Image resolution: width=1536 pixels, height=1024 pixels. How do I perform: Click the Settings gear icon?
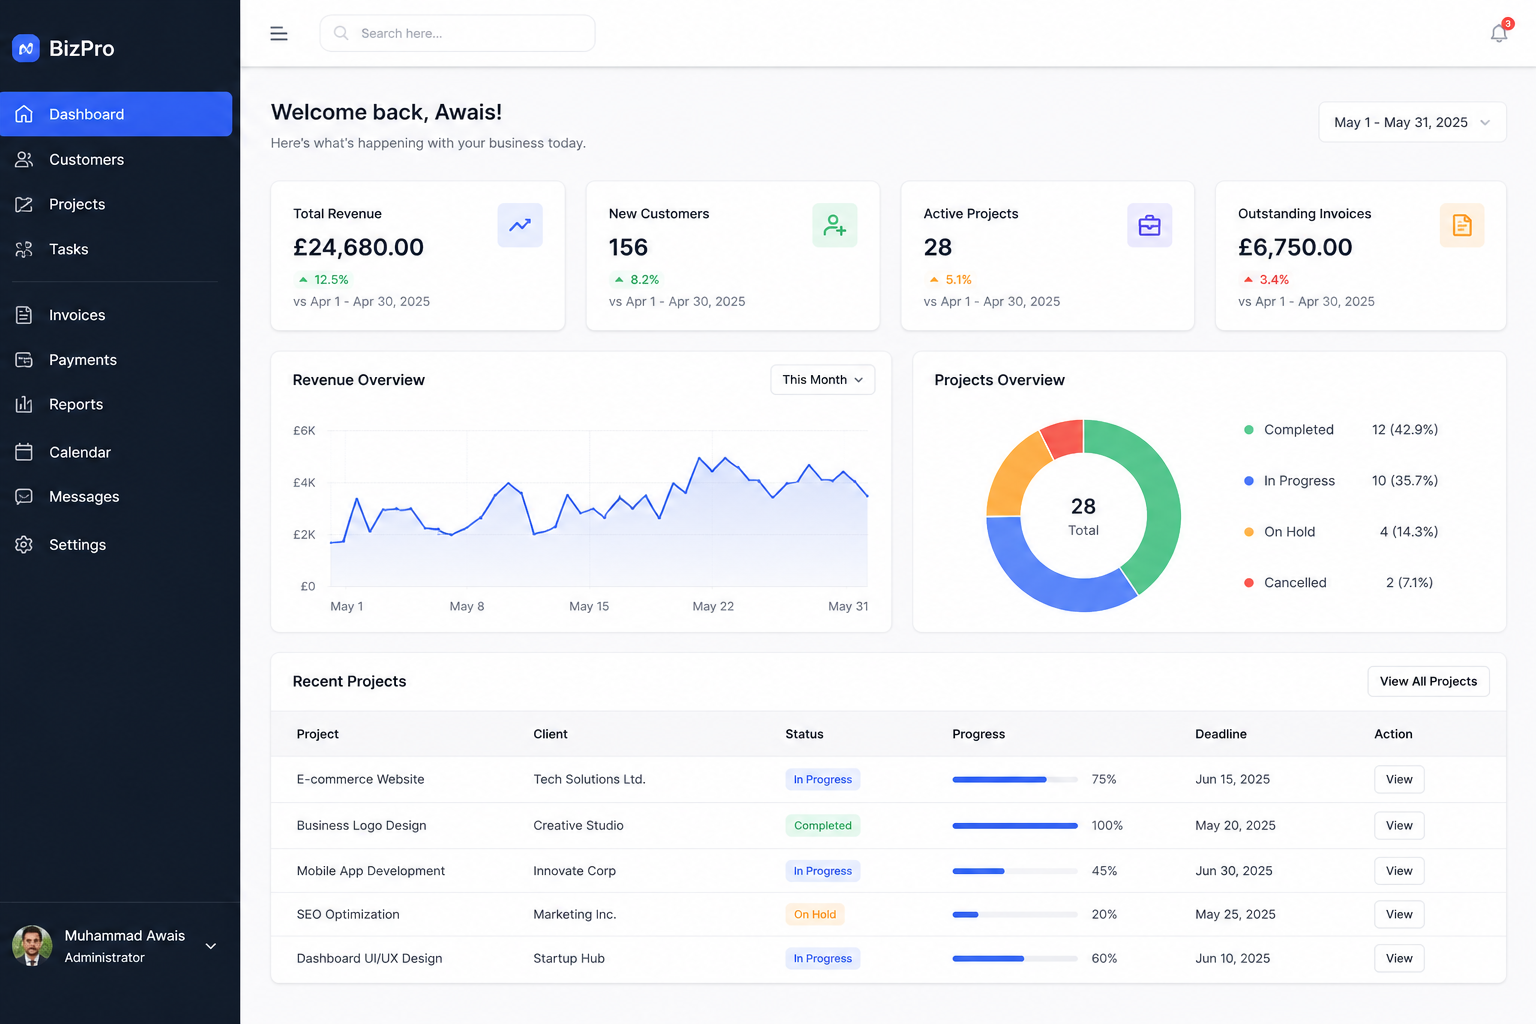pyautogui.click(x=24, y=544)
